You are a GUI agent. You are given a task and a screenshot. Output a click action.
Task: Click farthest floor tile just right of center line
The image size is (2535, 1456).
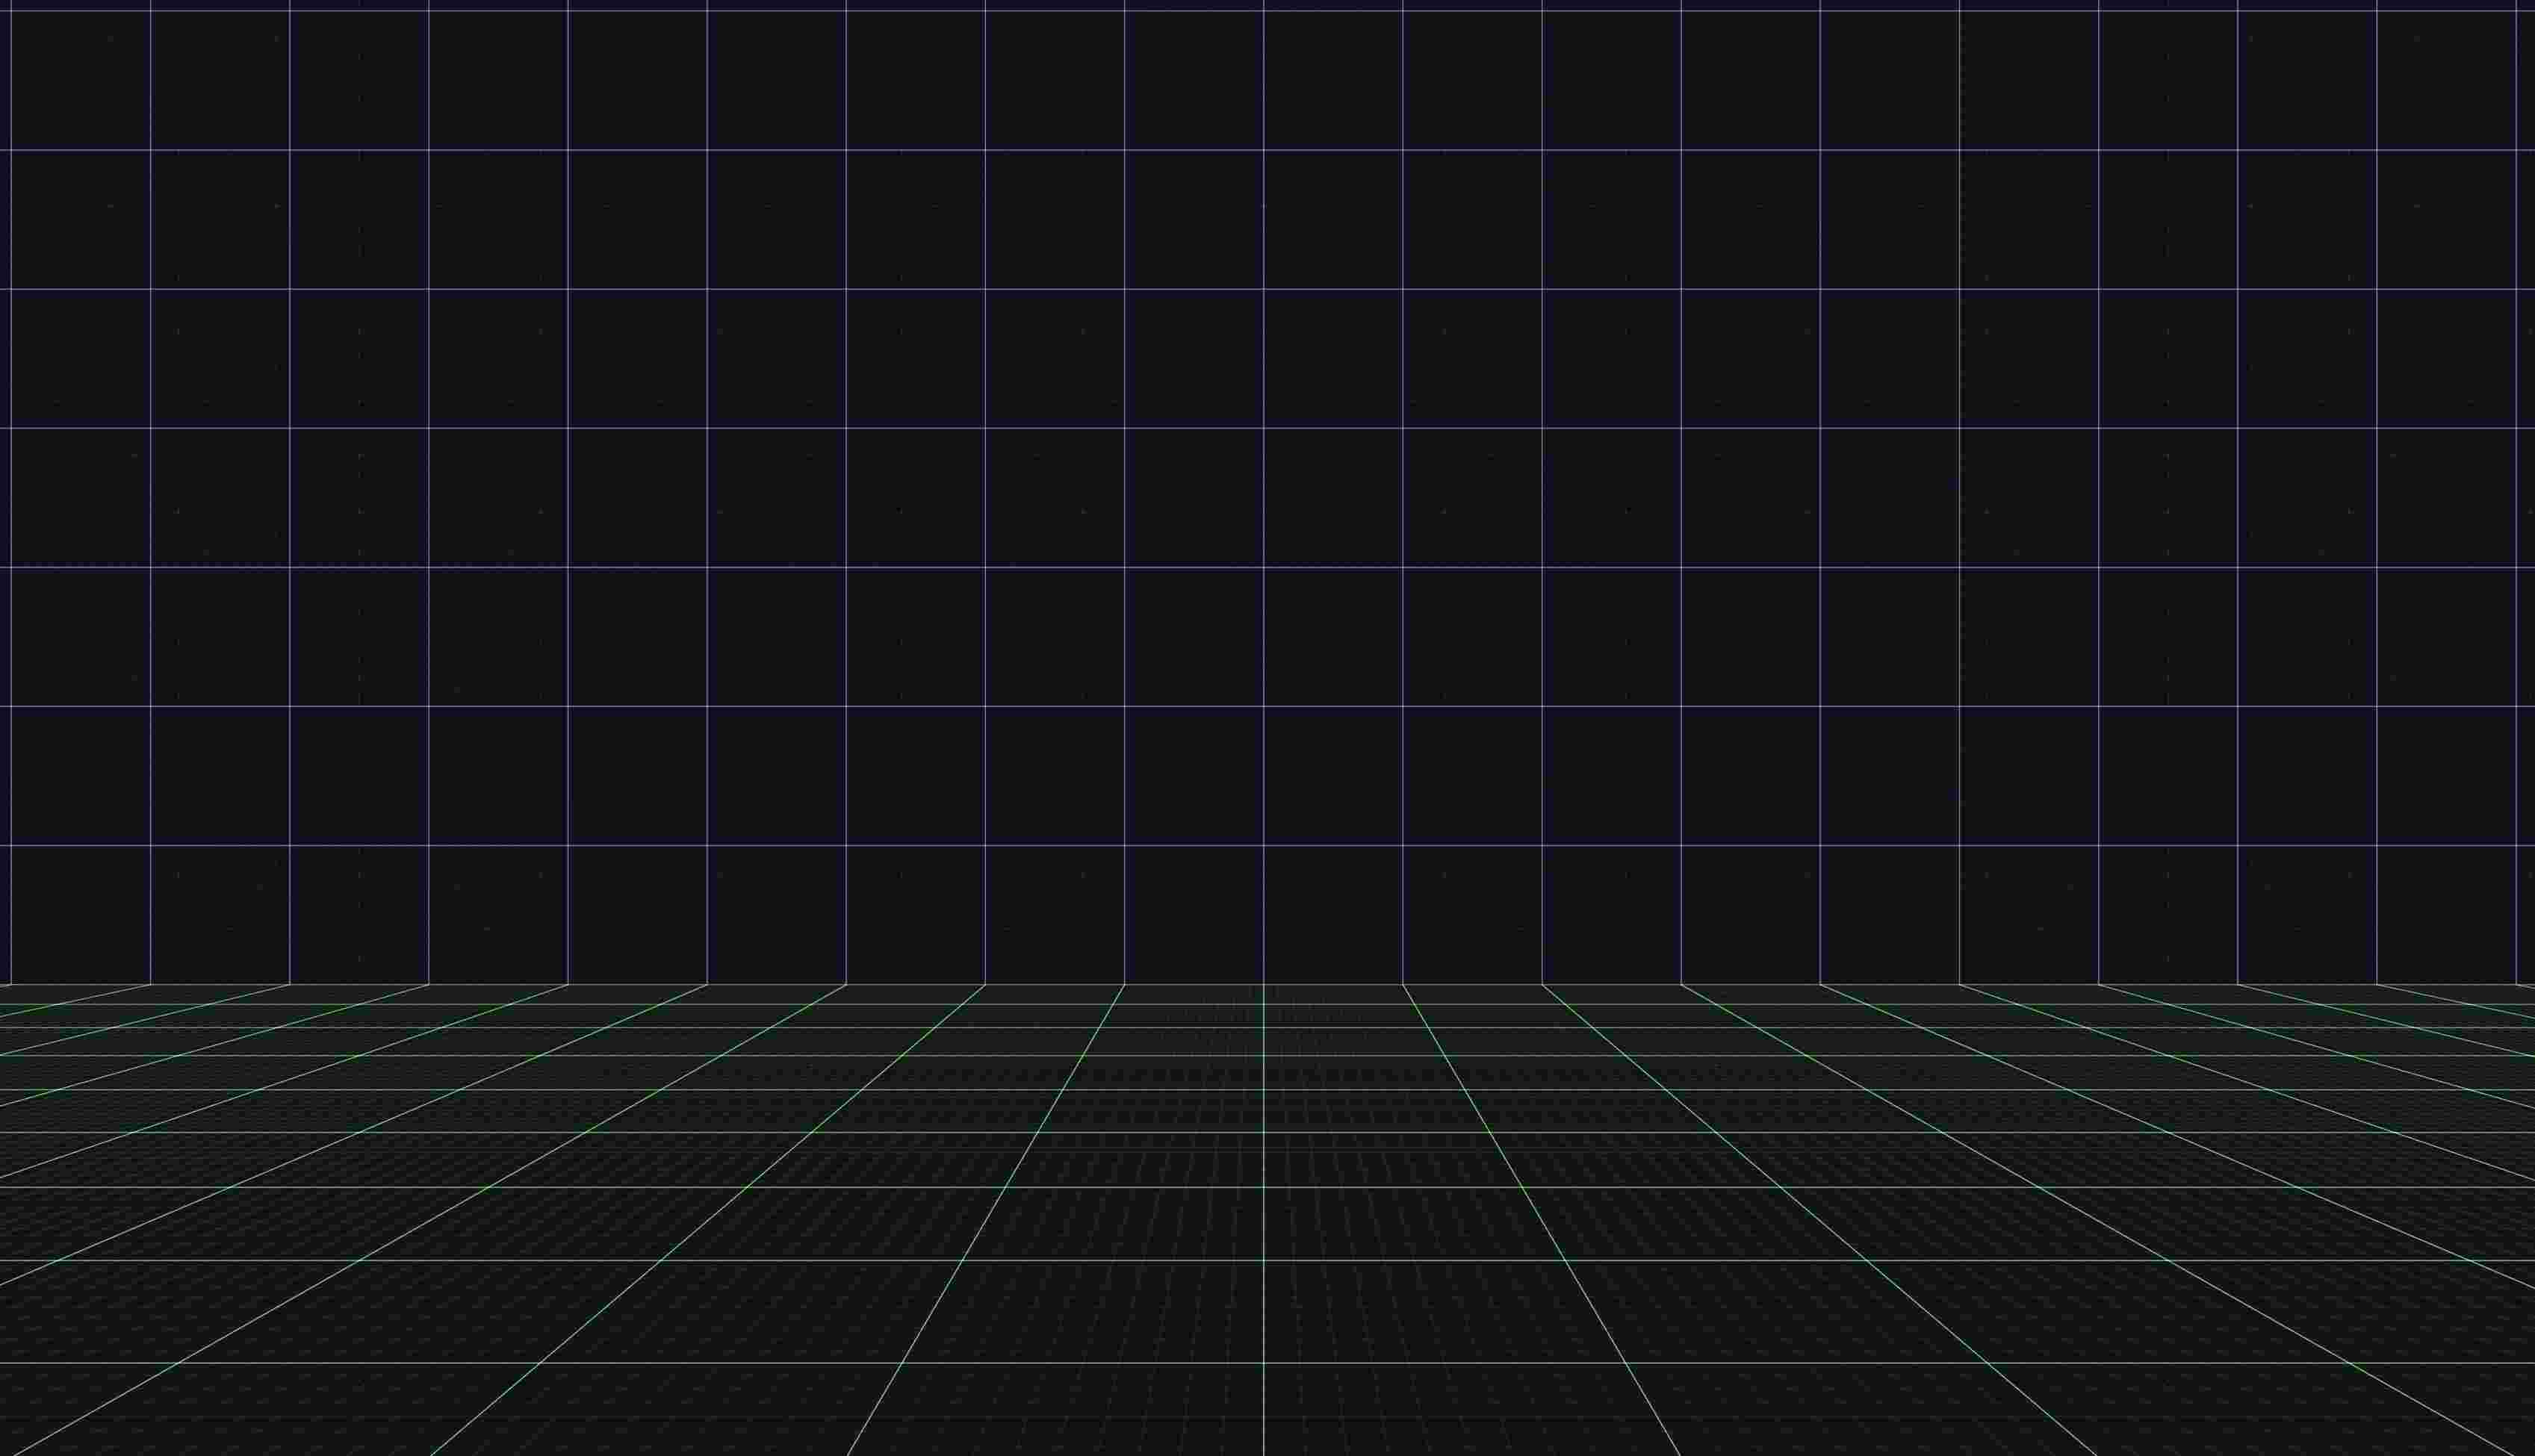1335,994
